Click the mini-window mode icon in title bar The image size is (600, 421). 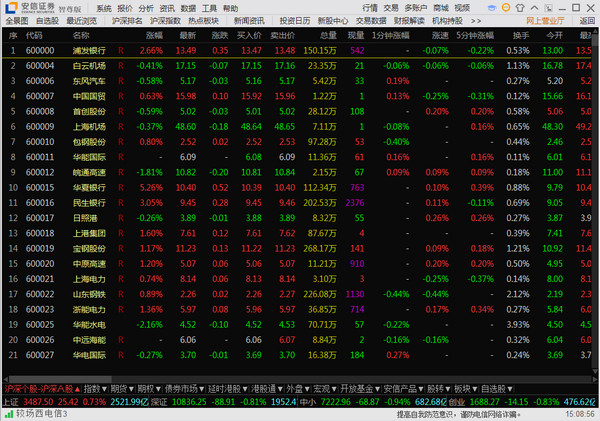pyautogui.click(x=548, y=8)
